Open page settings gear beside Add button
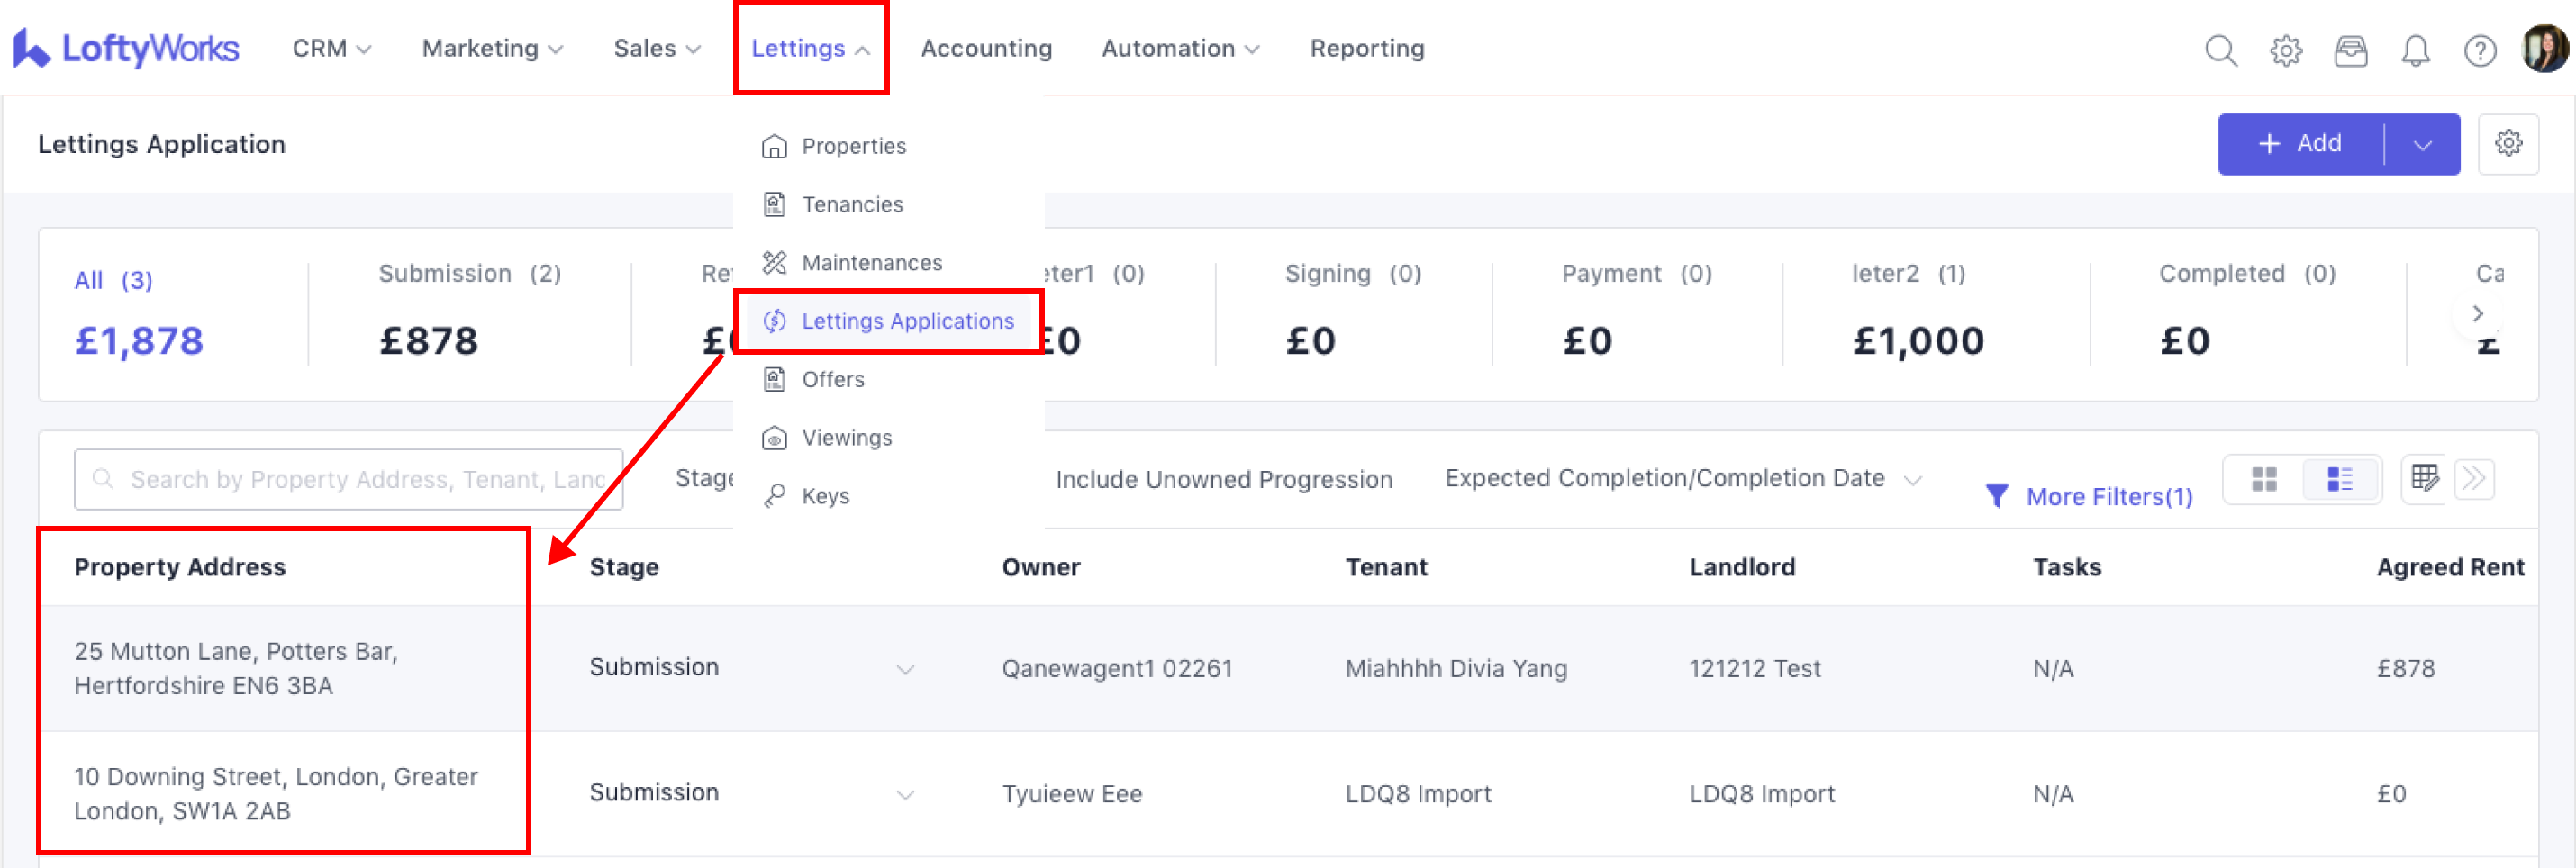The width and height of the screenshot is (2576, 868). coord(2507,144)
